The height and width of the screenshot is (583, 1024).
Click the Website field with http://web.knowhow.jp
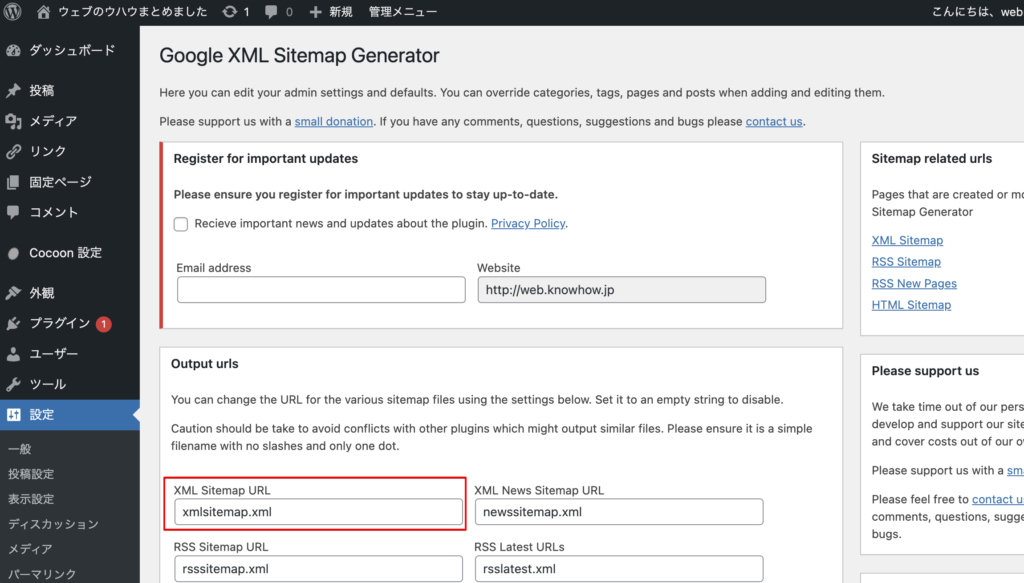(622, 290)
